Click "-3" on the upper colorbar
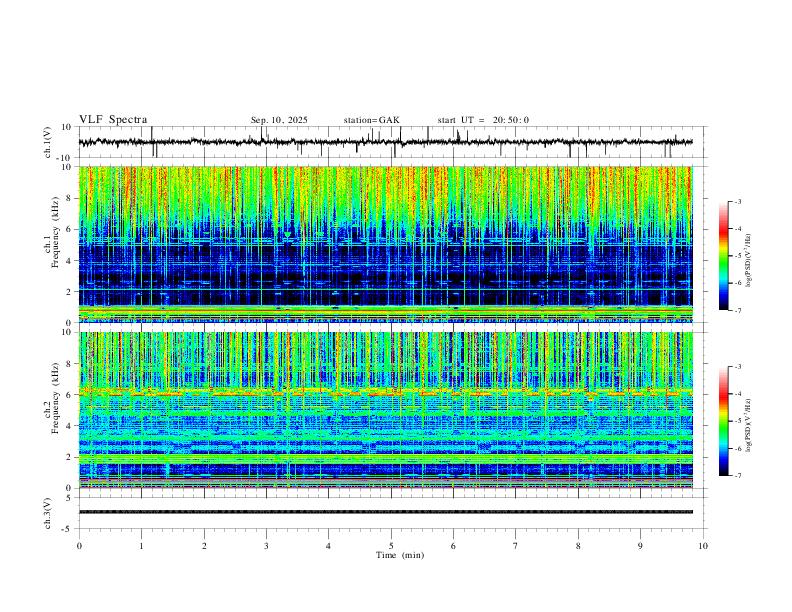Image resolution: width=792 pixels, height=612 pixels. coord(738,201)
